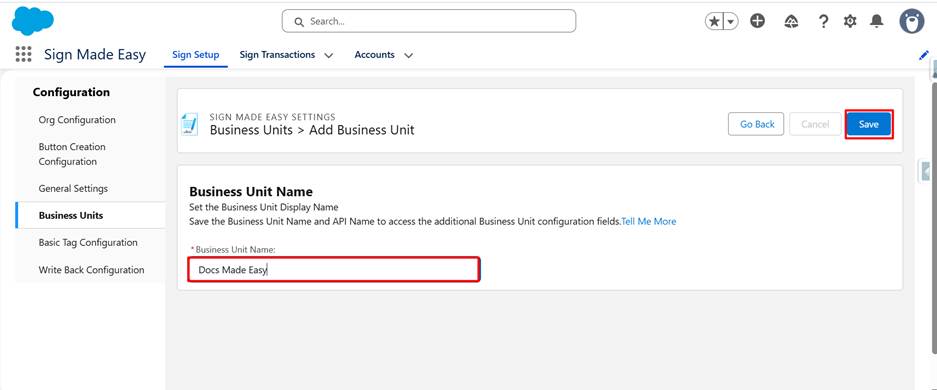Expand the Accounts chevron menu
This screenshot has width=937, height=390.
pos(409,56)
